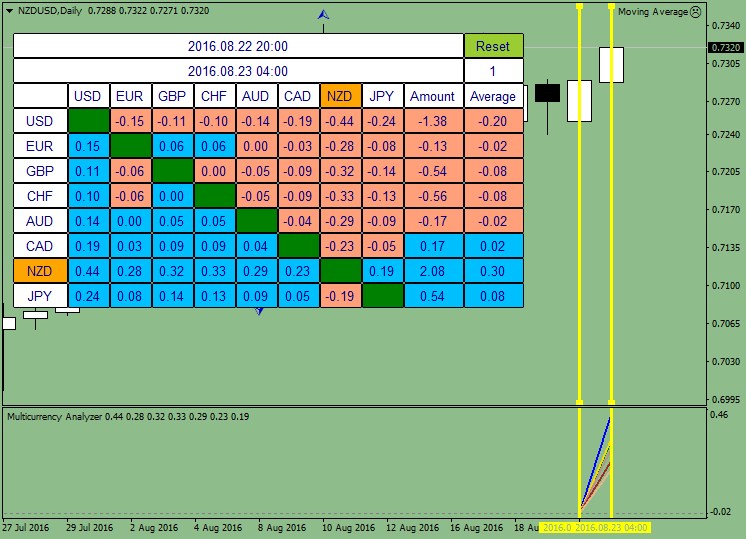Click the blue arrow marker below the table
Image resolution: width=746 pixels, height=539 pixels.
(259, 311)
